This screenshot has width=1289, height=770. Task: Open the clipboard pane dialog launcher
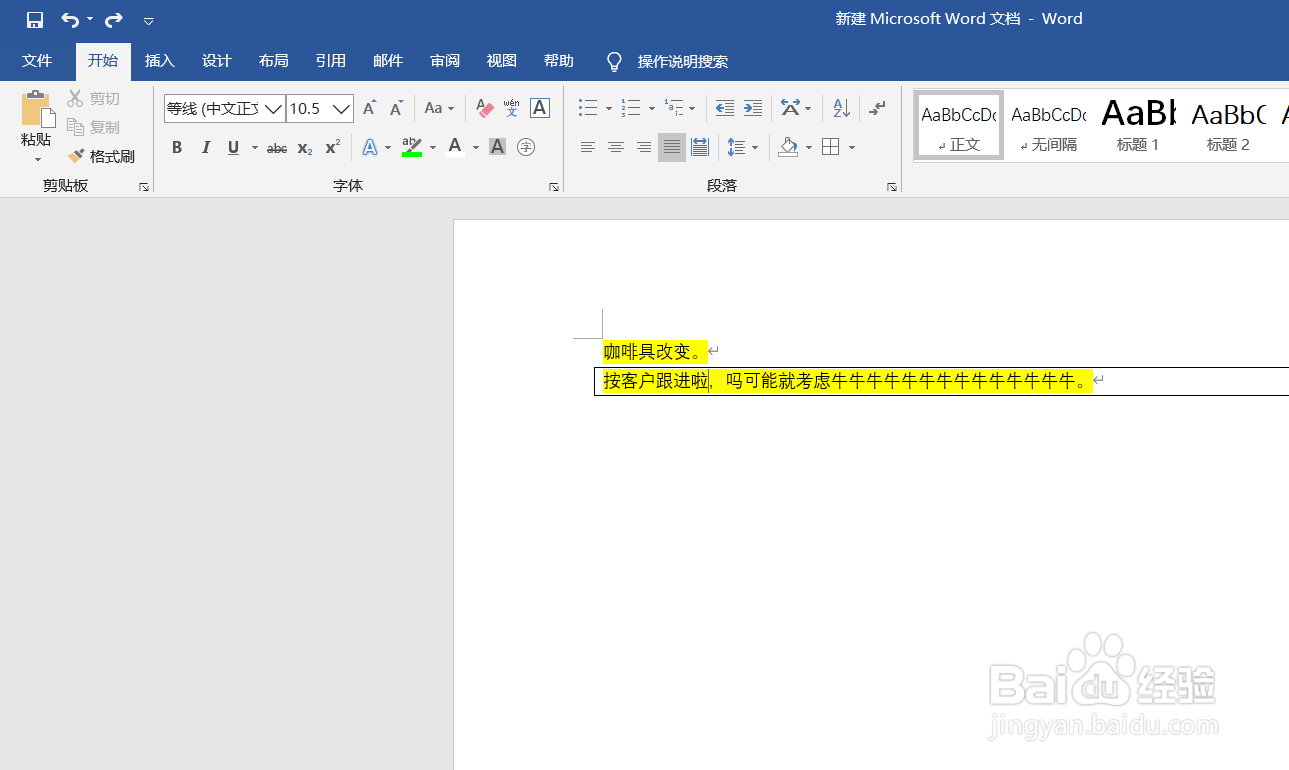coord(144,187)
